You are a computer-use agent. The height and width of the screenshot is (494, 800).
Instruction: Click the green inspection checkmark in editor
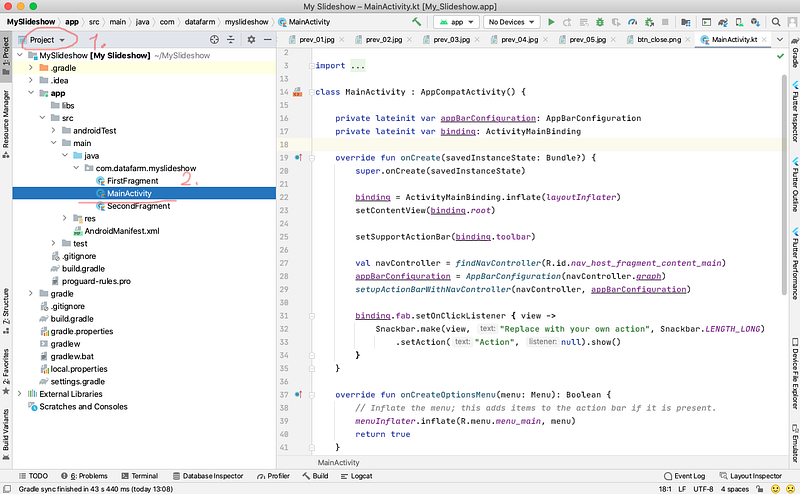(x=780, y=56)
